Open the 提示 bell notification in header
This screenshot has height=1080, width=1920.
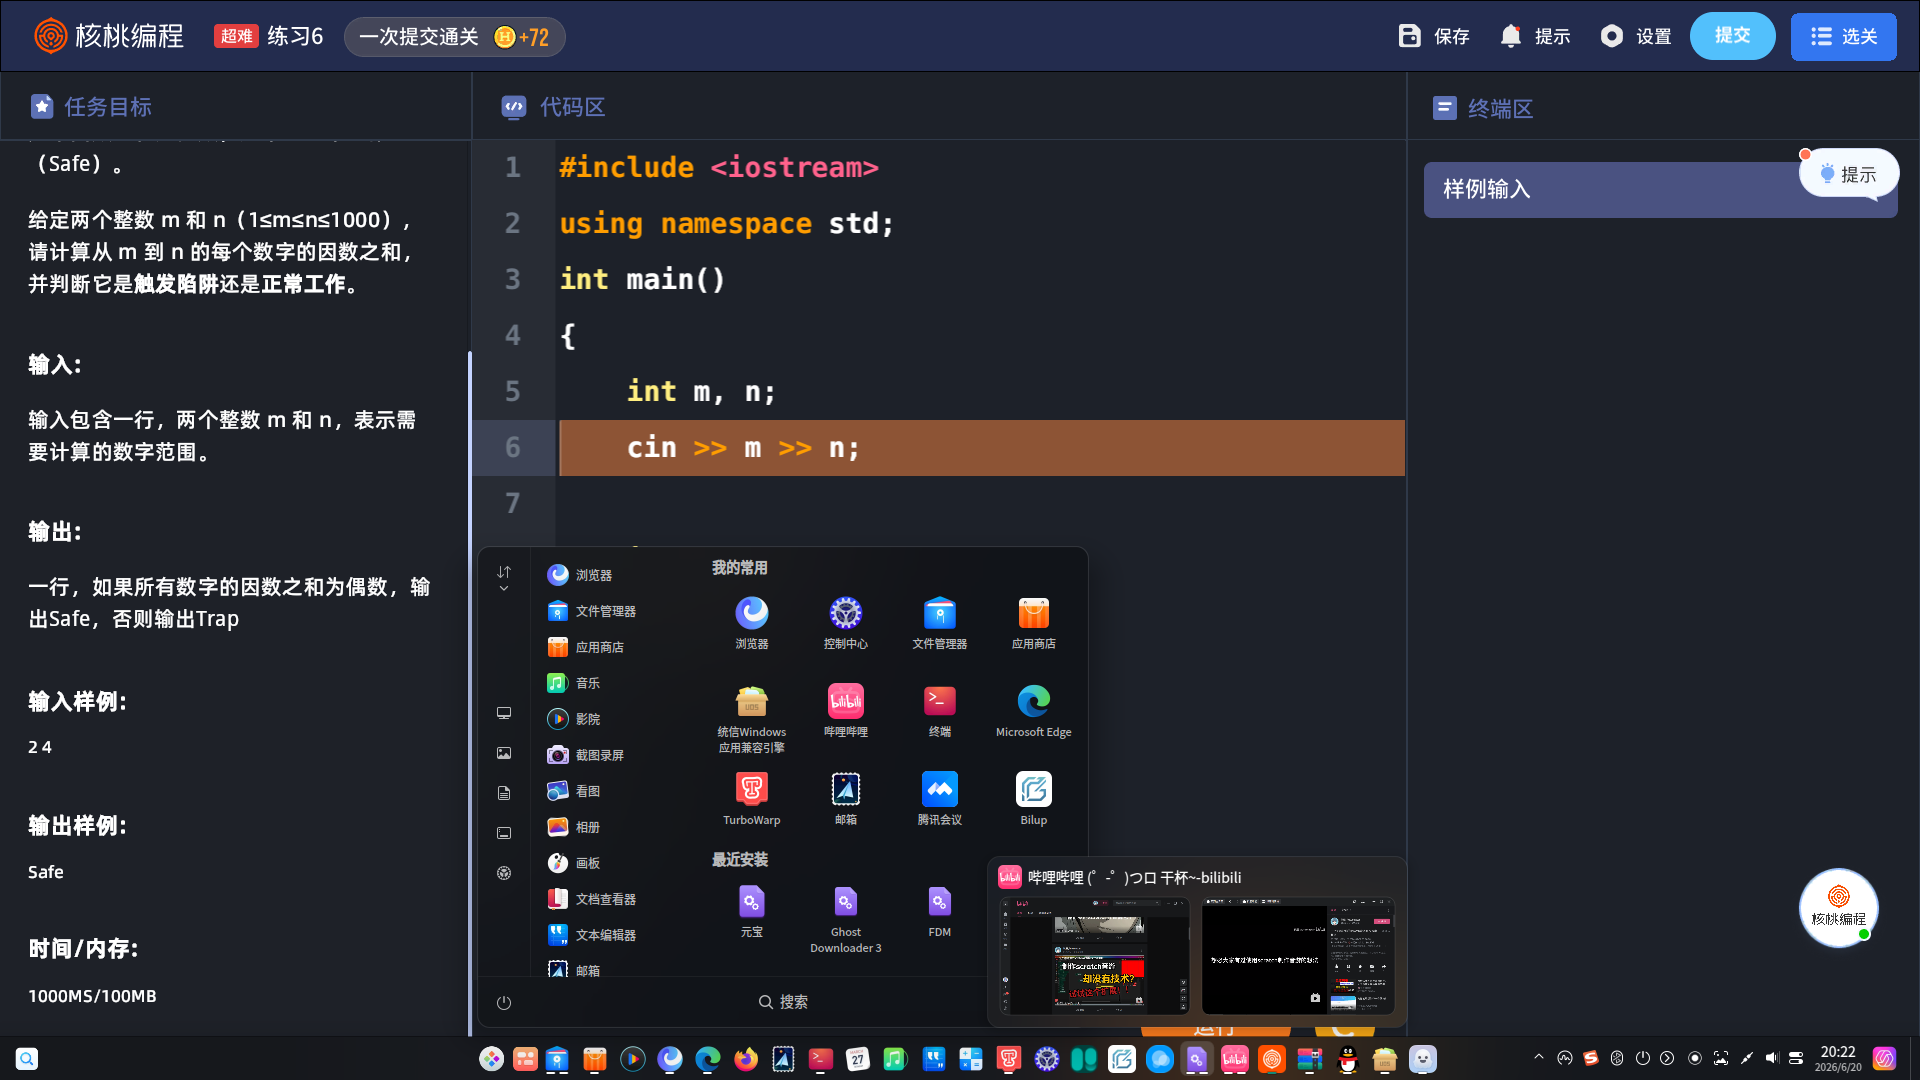pyautogui.click(x=1535, y=36)
